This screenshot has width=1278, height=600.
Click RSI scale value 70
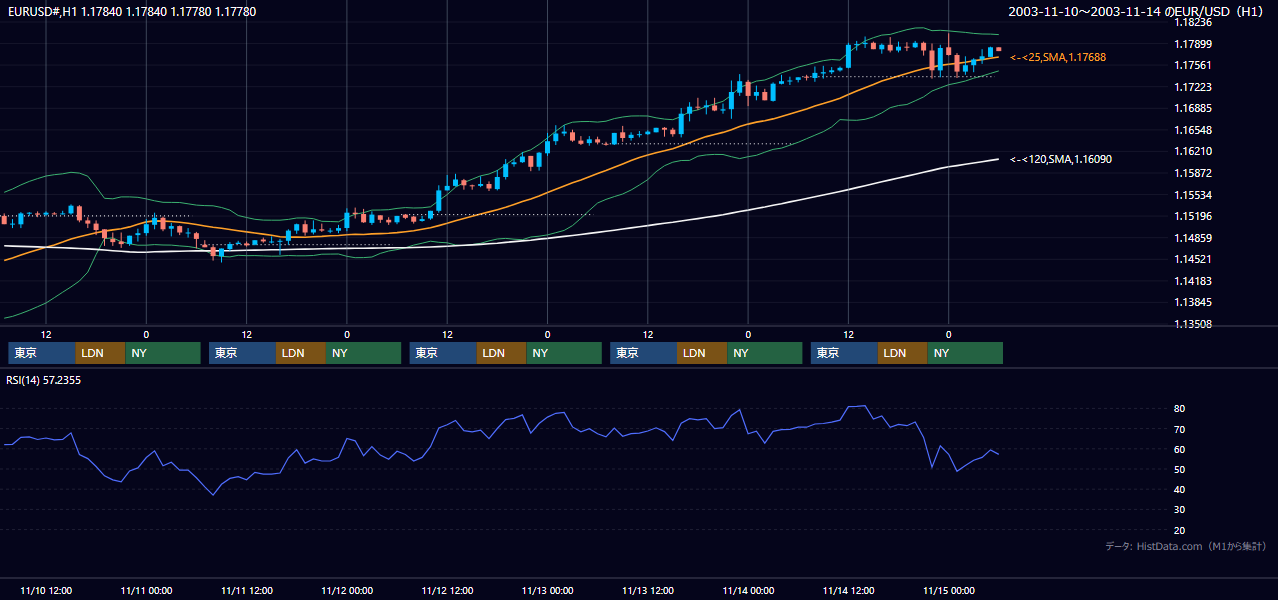pyautogui.click(x=1179, y=429)
